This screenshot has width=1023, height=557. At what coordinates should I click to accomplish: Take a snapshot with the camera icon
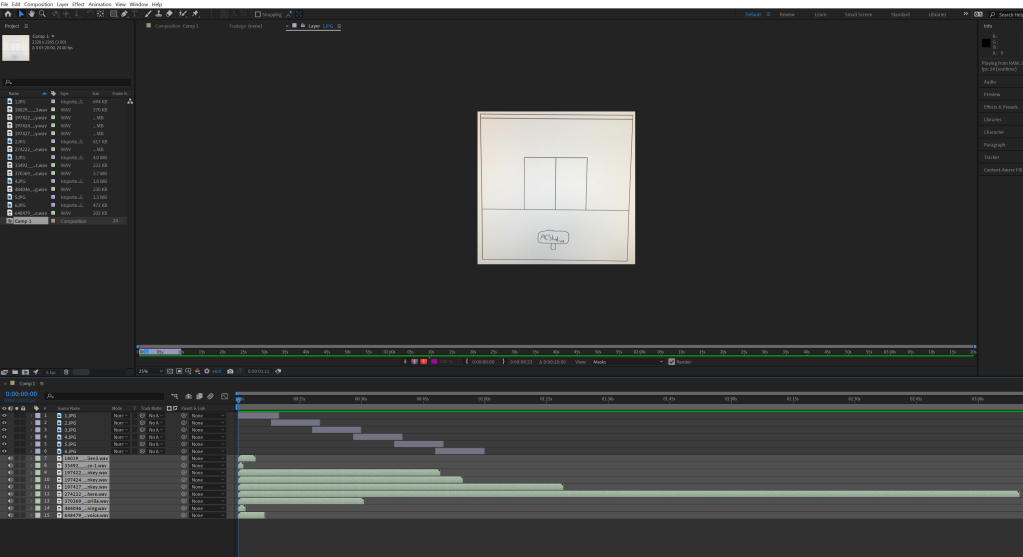[230, 371]
